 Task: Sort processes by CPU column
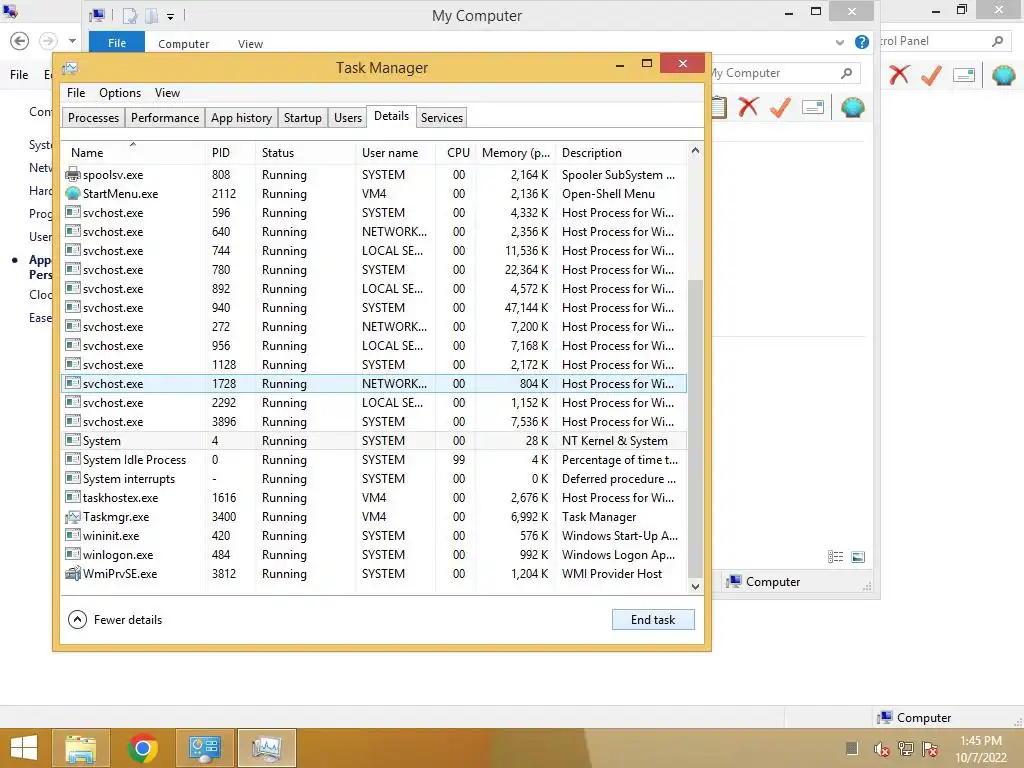[x=456, y=152]
